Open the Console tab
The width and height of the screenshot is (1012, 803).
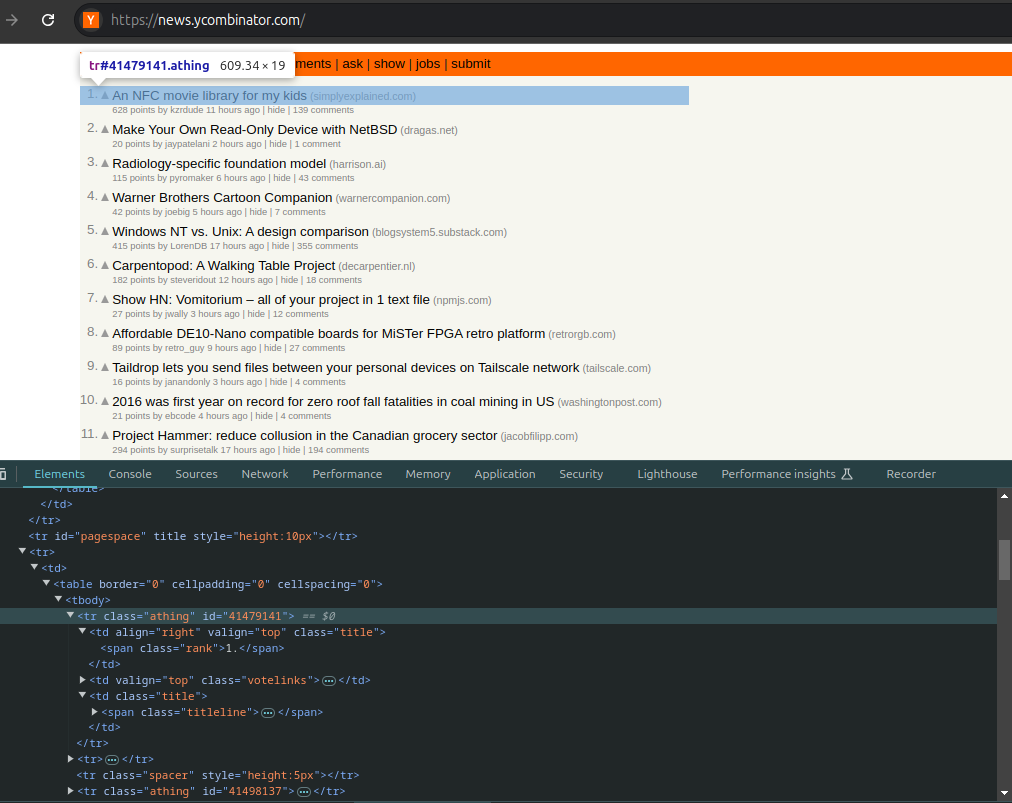tap(130, 474)
